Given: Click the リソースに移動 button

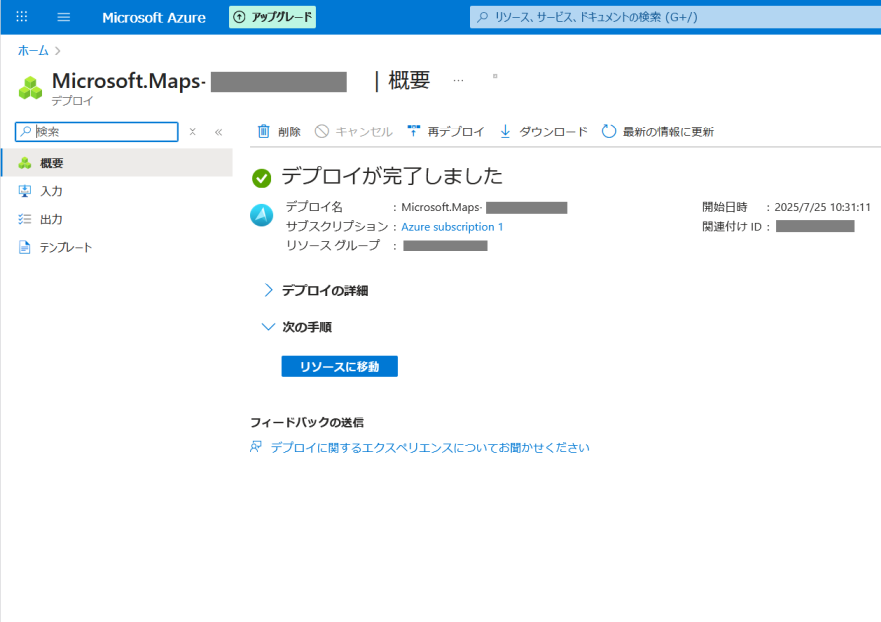Looking at the screenshot, I should coord(339,366).
